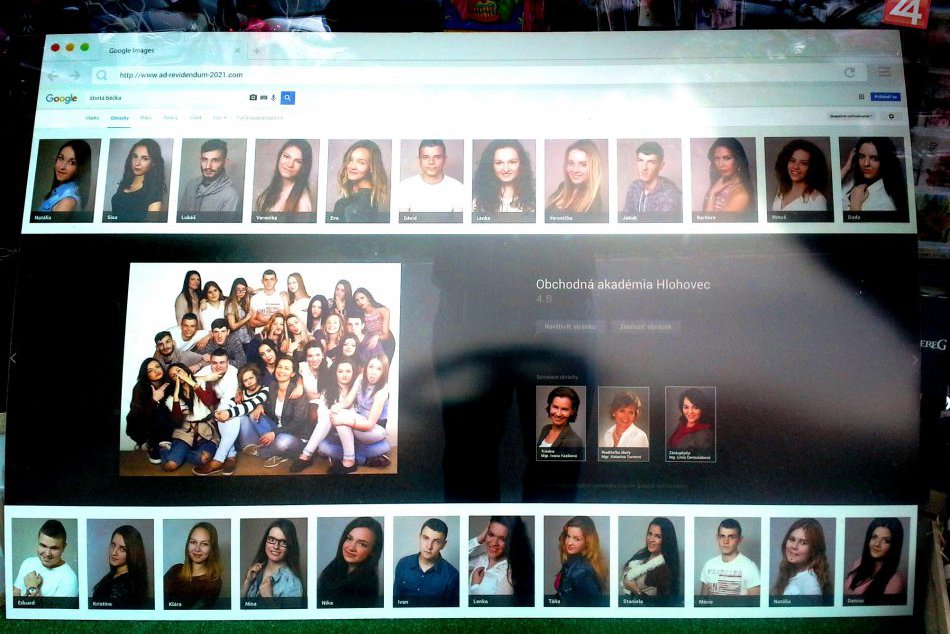Open the safe search dropdown
Viewport: 950px width, 634px height.
[x=851, y=117]
